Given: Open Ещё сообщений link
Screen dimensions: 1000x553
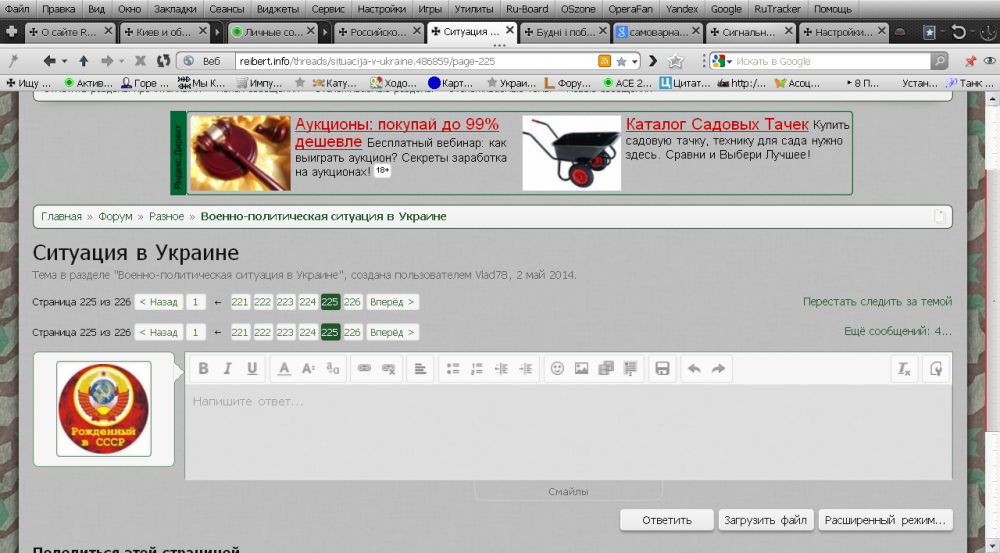Looking at the screenshot, I should (897, 331).
